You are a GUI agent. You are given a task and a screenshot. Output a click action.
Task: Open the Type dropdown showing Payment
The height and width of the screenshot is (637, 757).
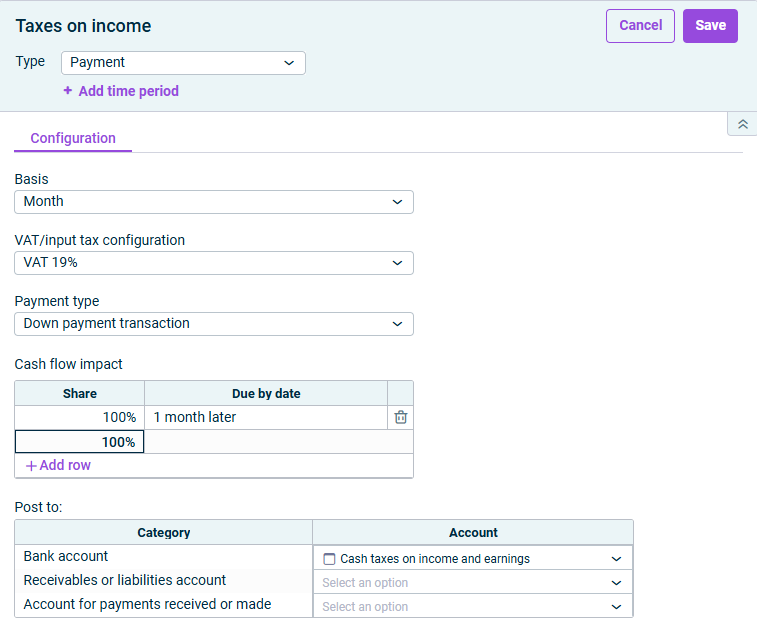click(x=183, y=63)
